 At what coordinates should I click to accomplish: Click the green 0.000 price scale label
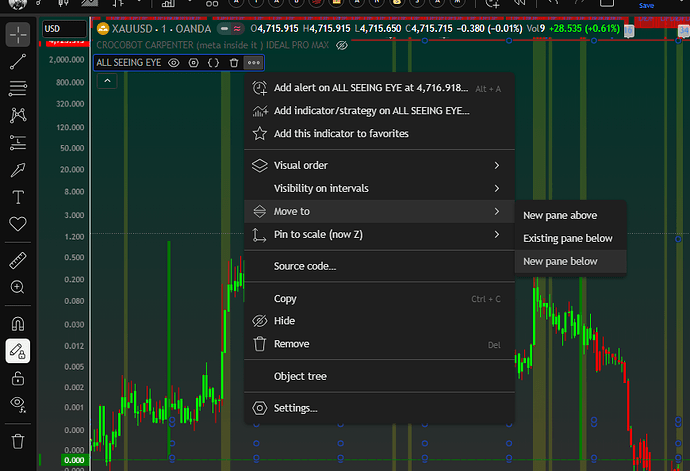(74, 460)
